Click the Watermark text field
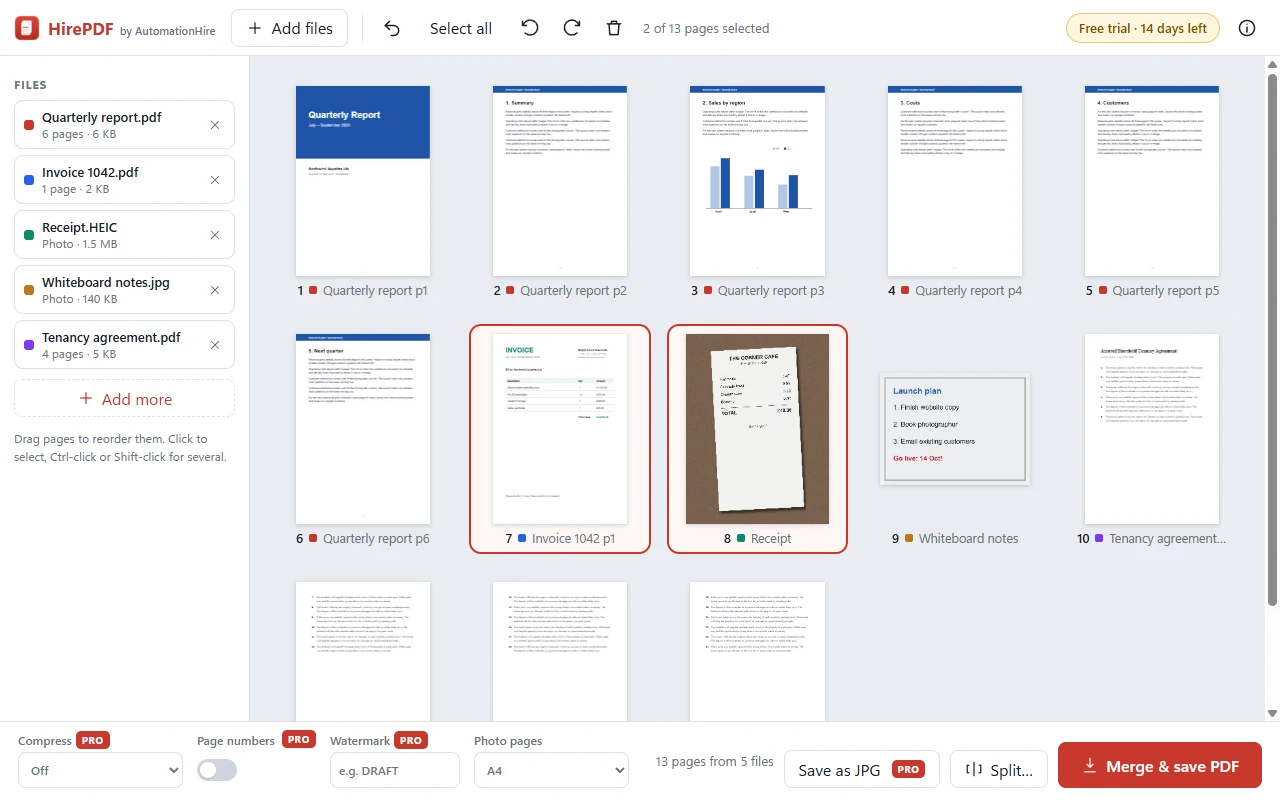The width and height of the screenshot is (1280, 800). pos(394,771)
